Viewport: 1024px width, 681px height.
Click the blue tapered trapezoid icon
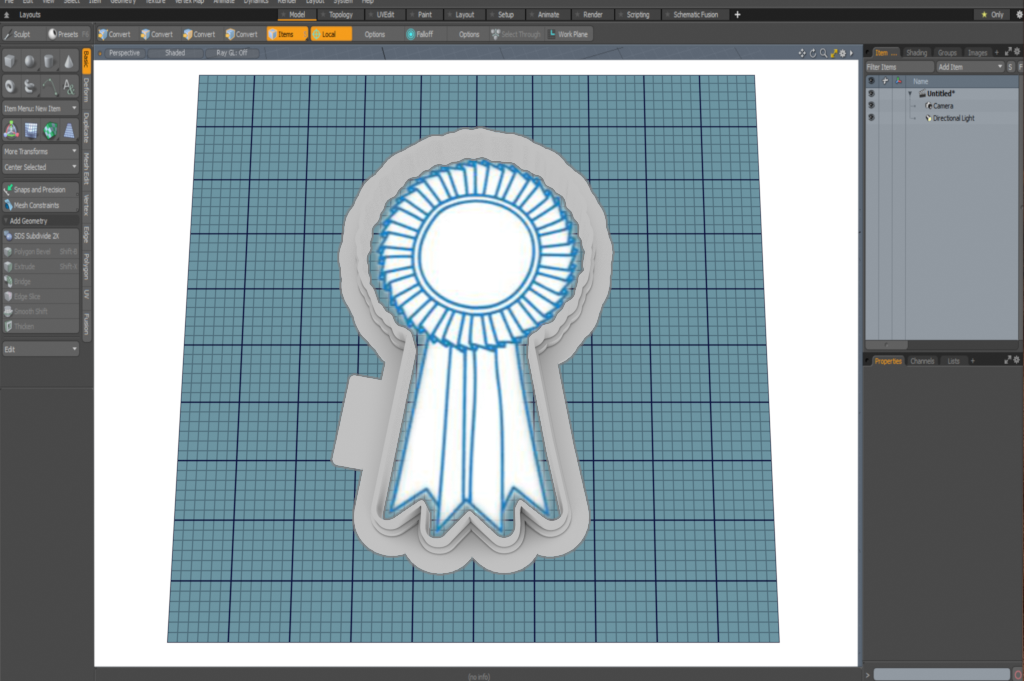point(69,131)
